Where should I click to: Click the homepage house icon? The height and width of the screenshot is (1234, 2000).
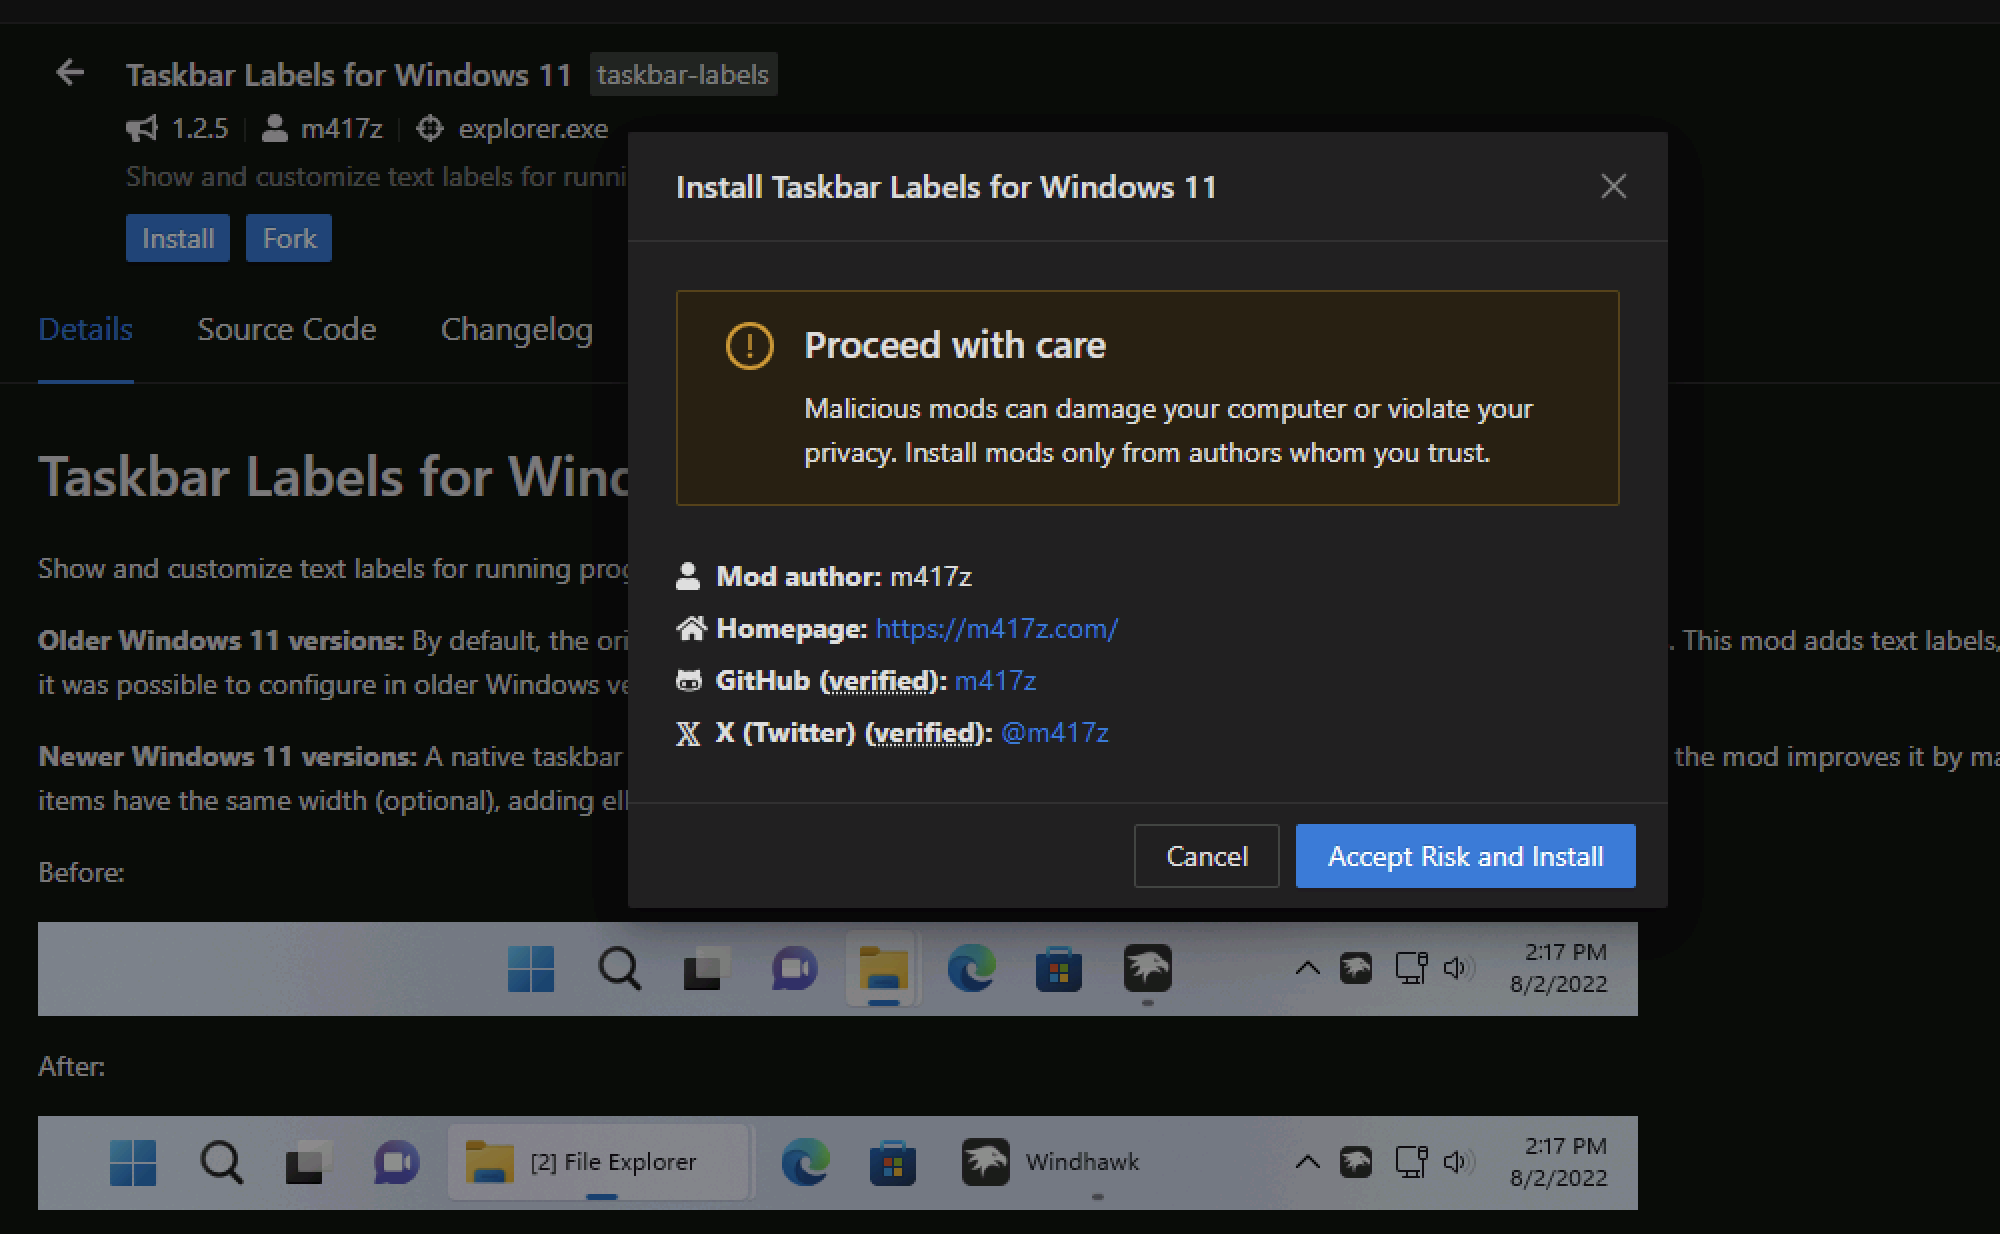(x=691, y=626)
